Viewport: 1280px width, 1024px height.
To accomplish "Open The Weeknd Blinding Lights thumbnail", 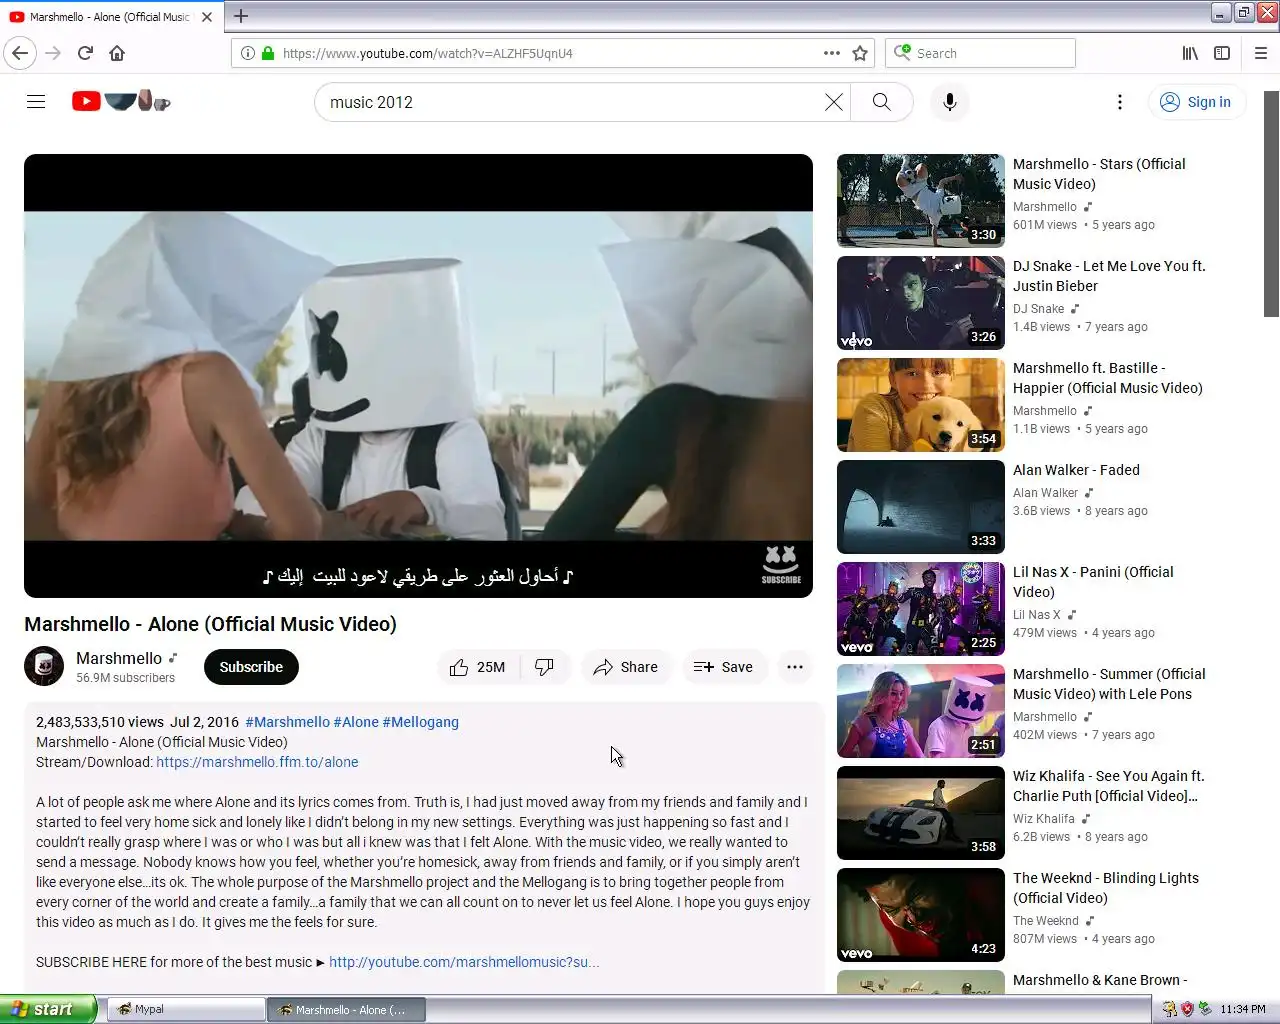I will (x=921, y=914).
